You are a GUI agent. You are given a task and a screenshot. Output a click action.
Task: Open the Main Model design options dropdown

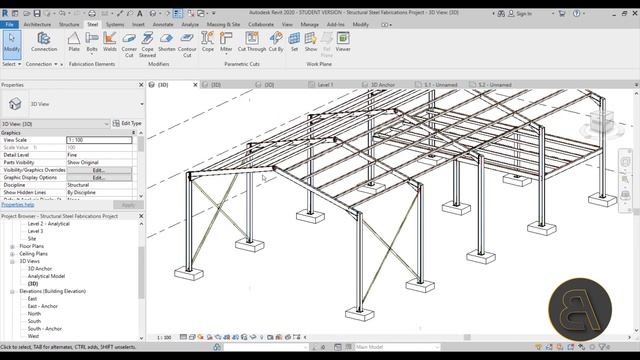436,347
